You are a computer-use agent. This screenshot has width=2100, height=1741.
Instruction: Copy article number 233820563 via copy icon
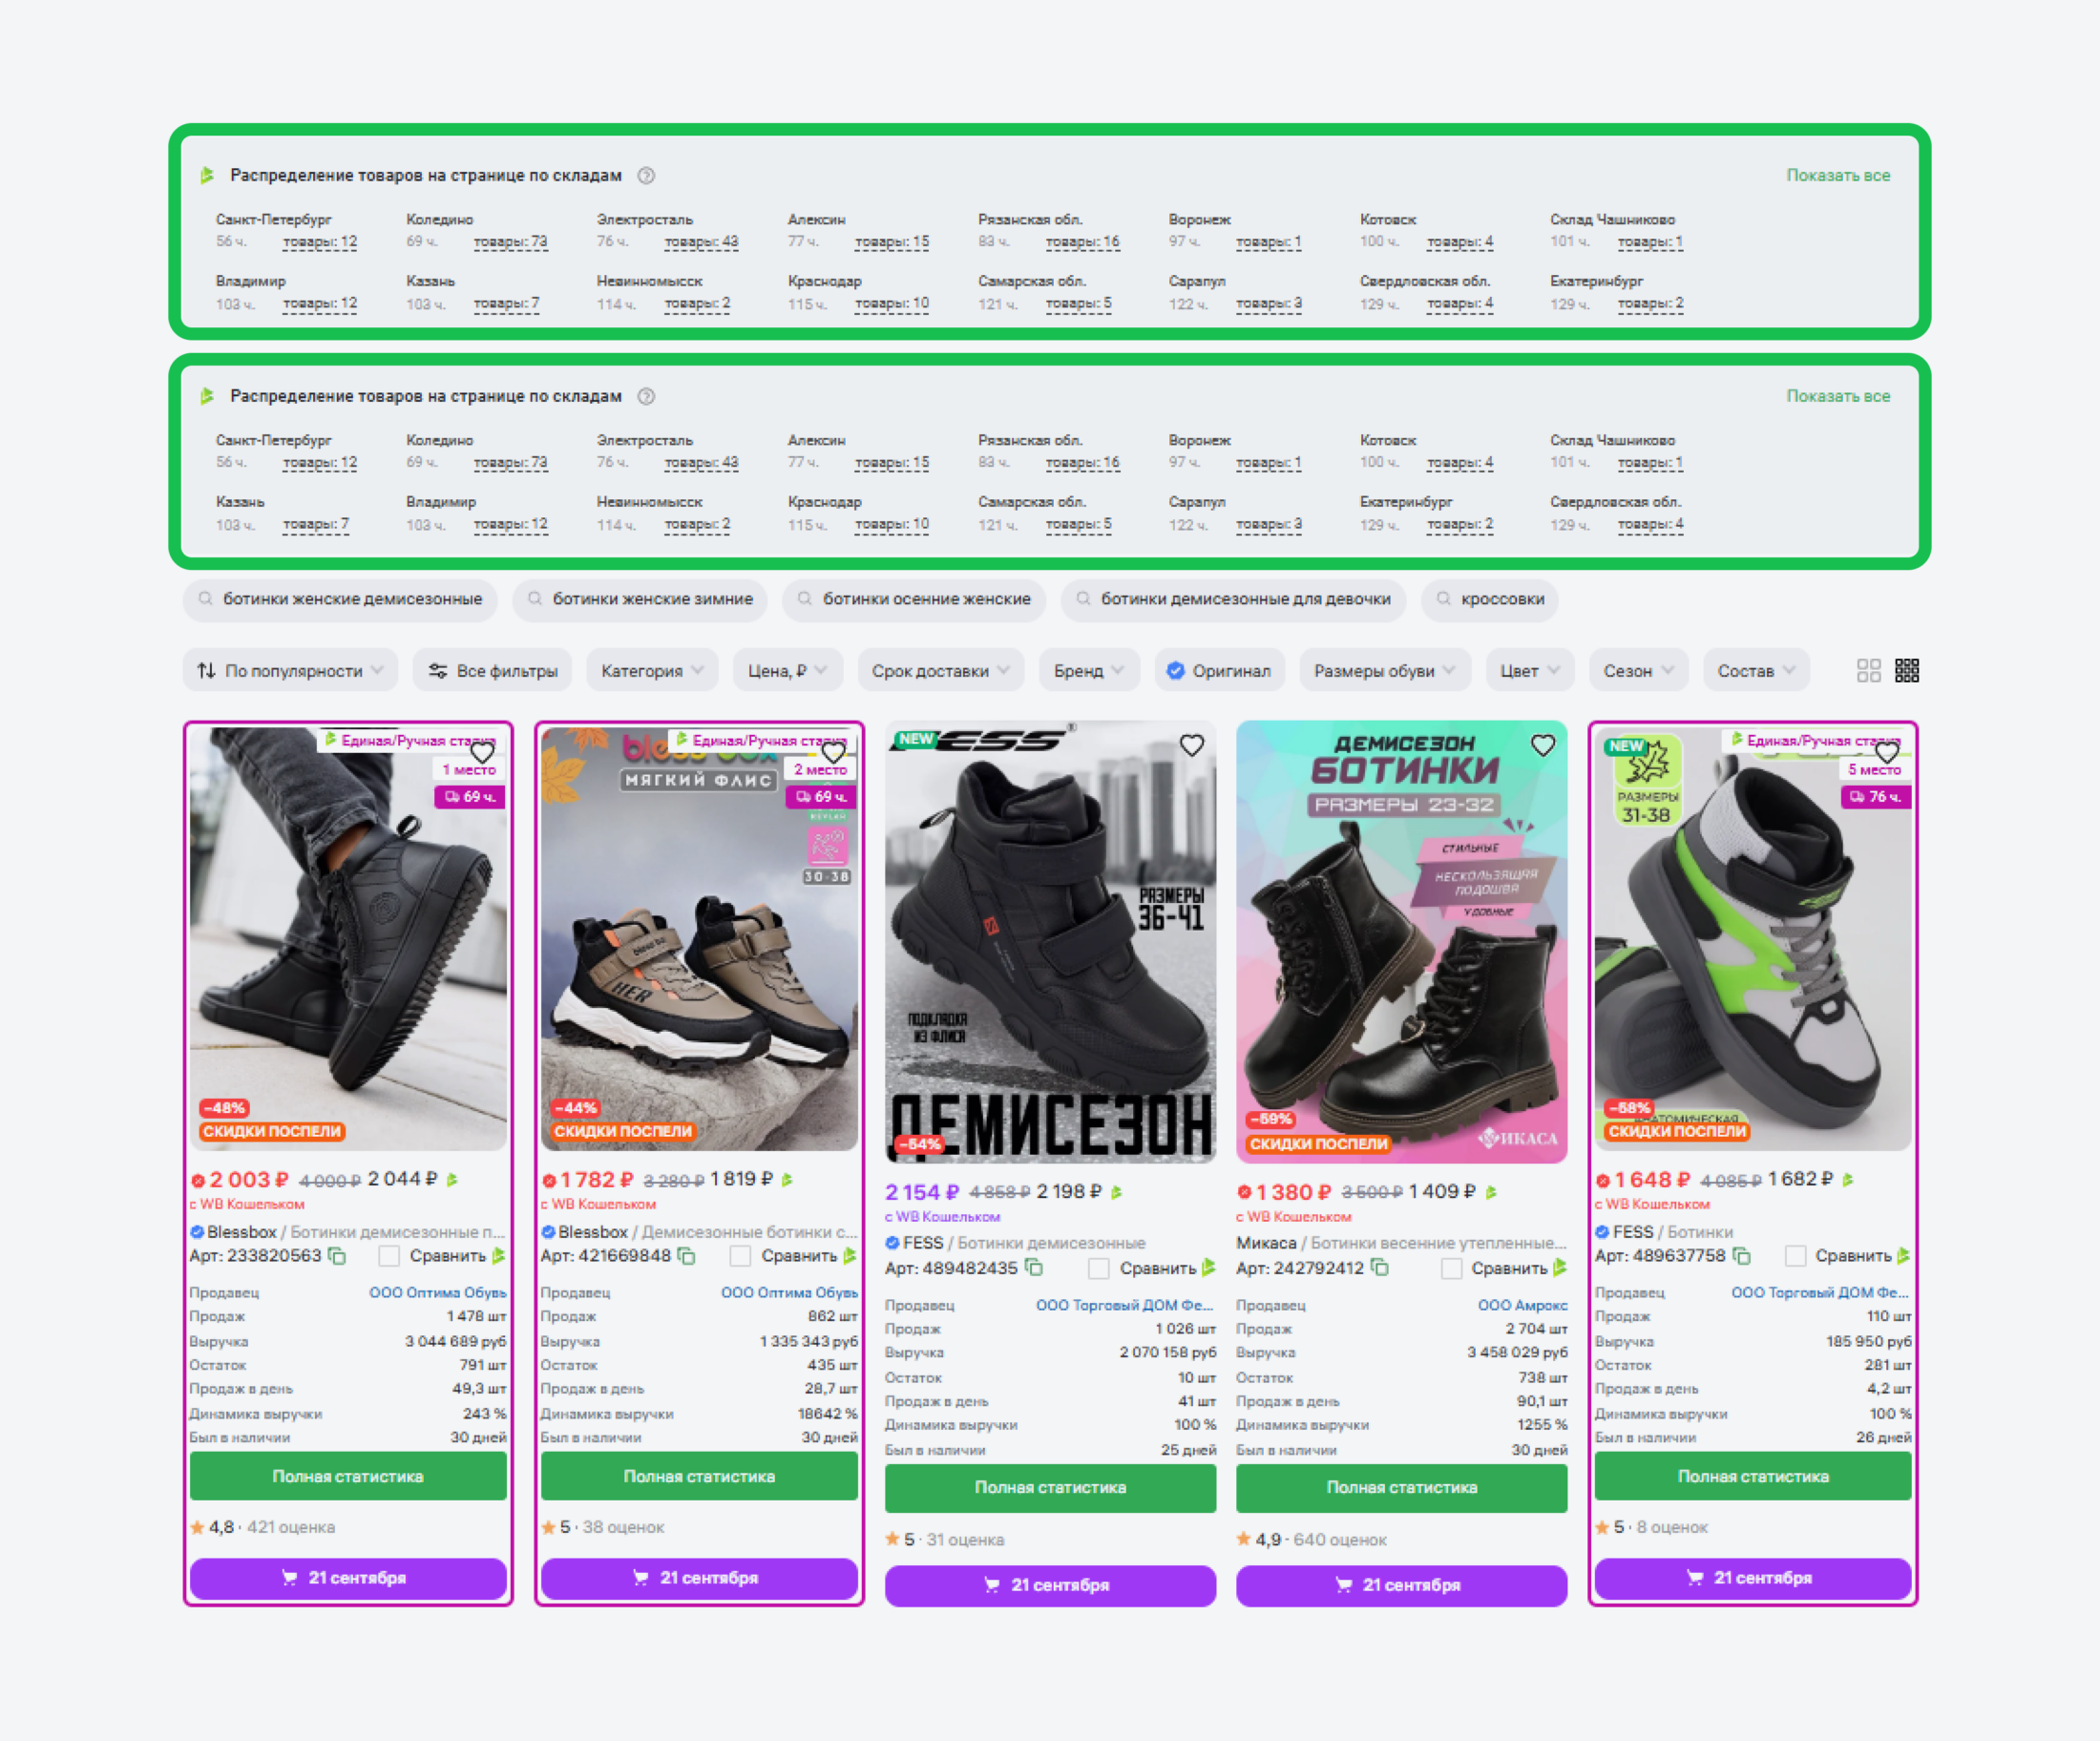coord(337,1255)
